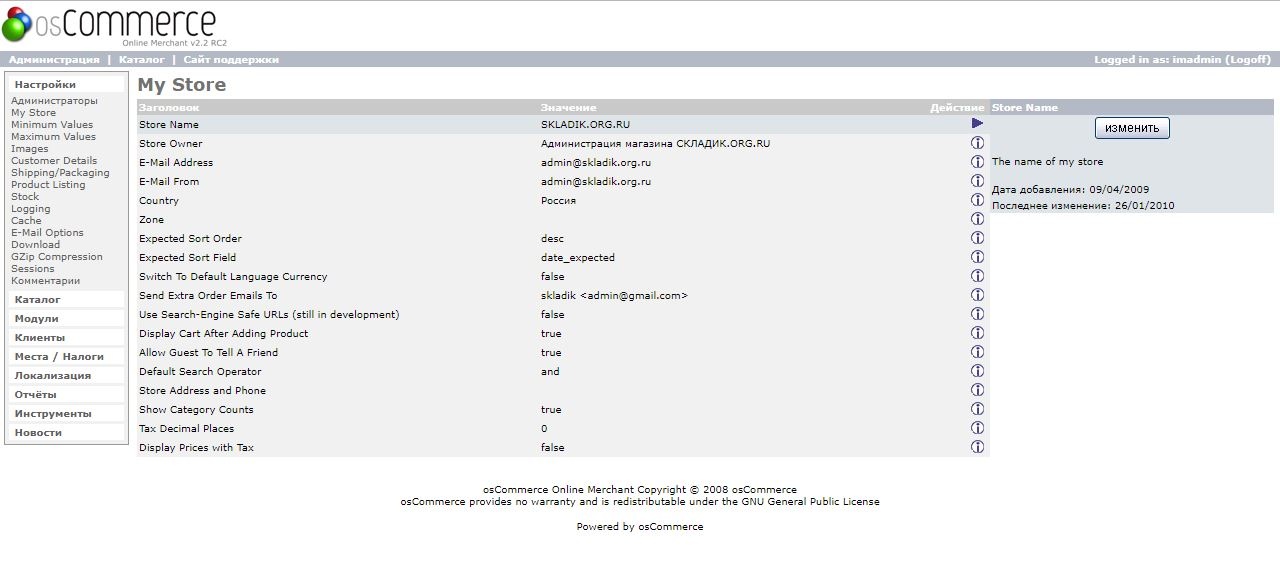Click info icon for Display Prices with Tax
This screenshot has height=581, width=1280.
(x=977, y=447)
